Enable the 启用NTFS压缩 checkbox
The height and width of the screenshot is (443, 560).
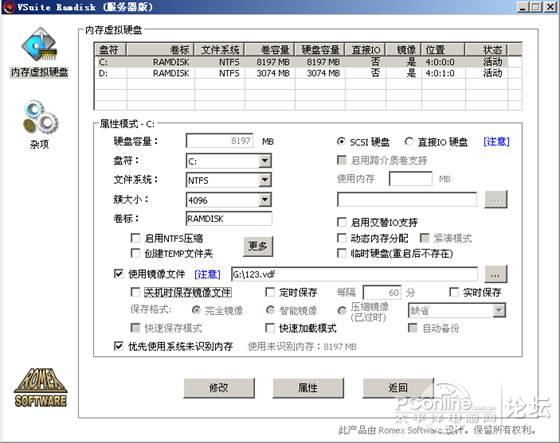point(135,238)
